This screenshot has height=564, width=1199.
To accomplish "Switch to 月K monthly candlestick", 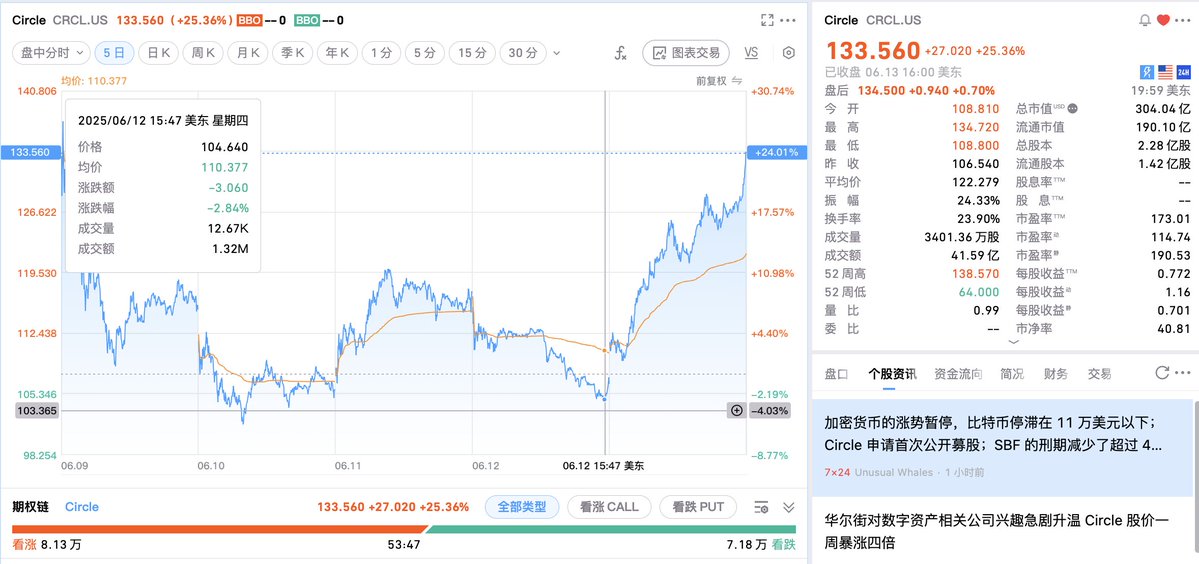I will pyautogui.click(x=248, y=53).
